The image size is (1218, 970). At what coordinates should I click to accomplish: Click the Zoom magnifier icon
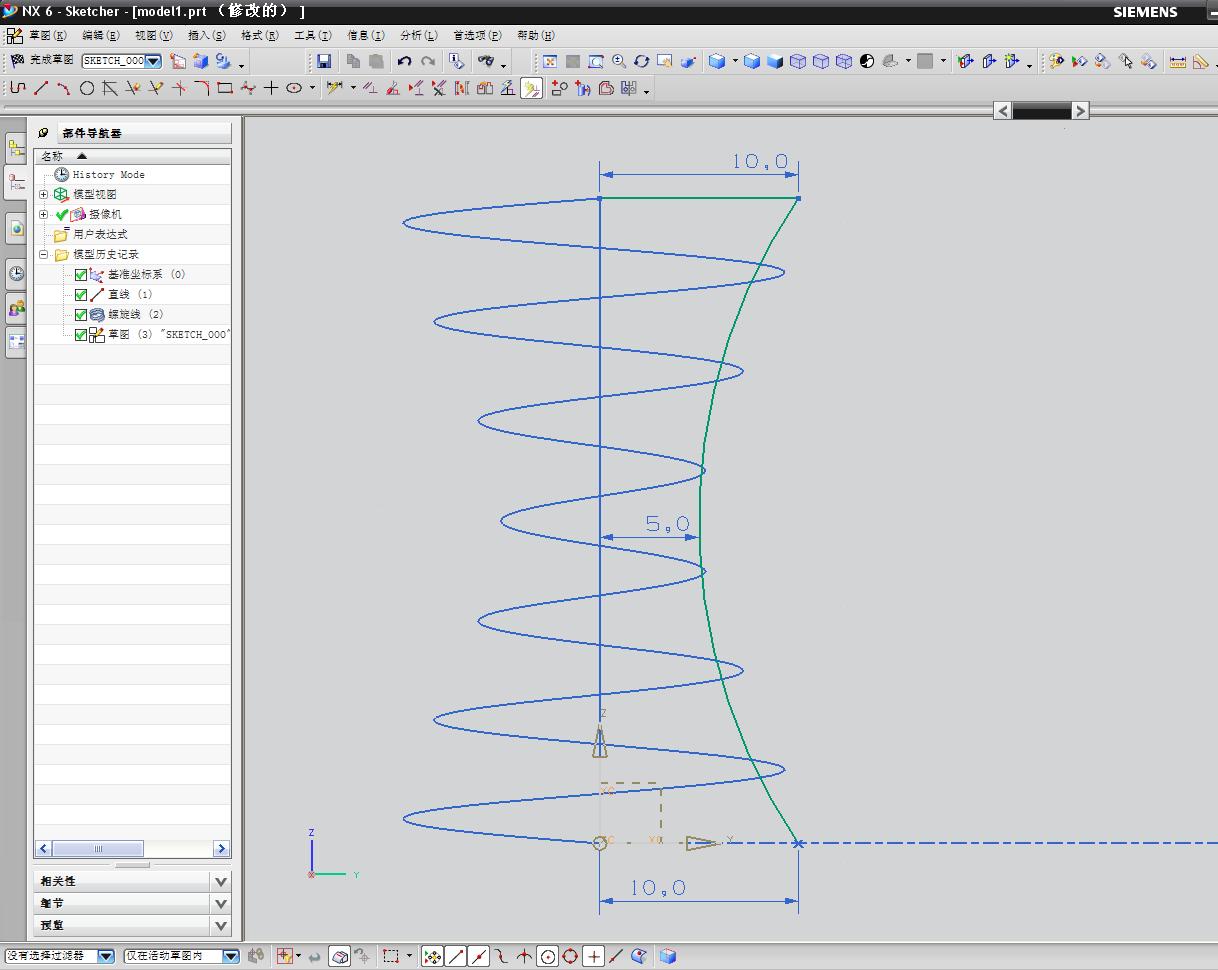click(x=619, y=61)
